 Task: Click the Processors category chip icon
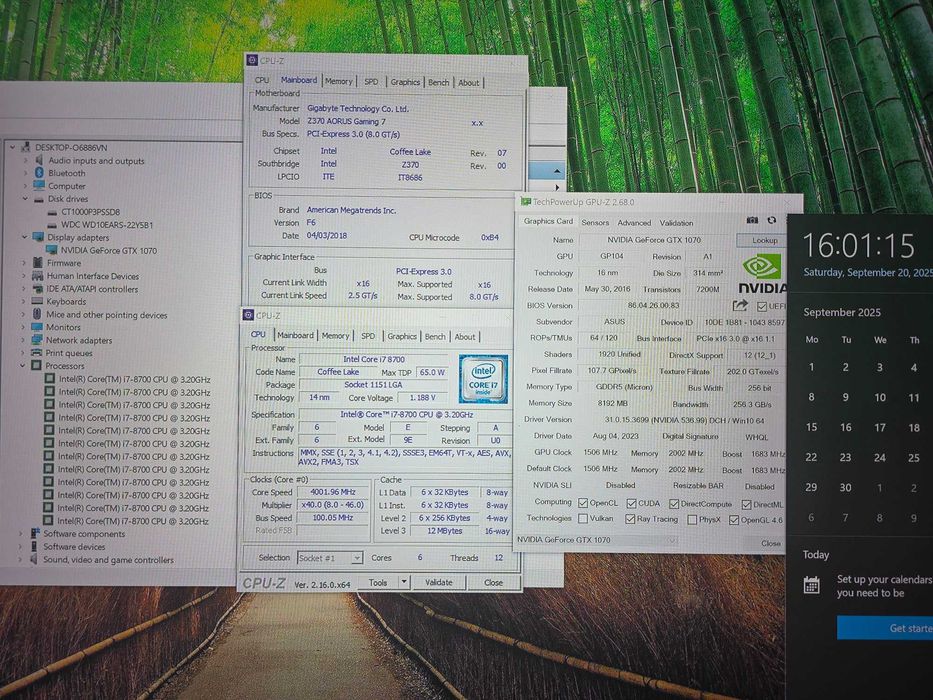pos(36,365)
